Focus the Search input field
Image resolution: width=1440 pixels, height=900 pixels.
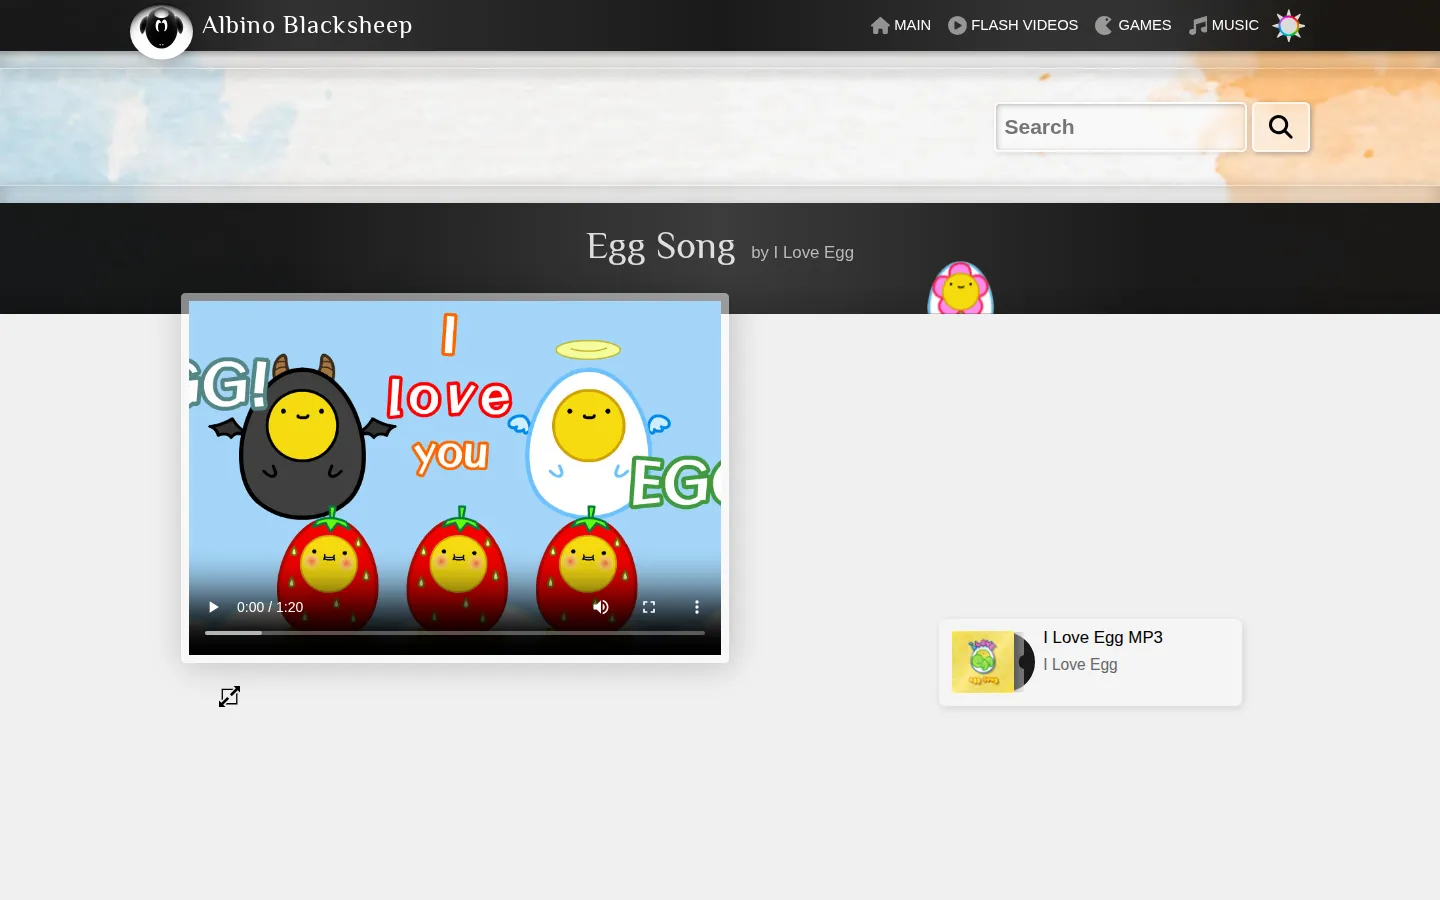1121,127
